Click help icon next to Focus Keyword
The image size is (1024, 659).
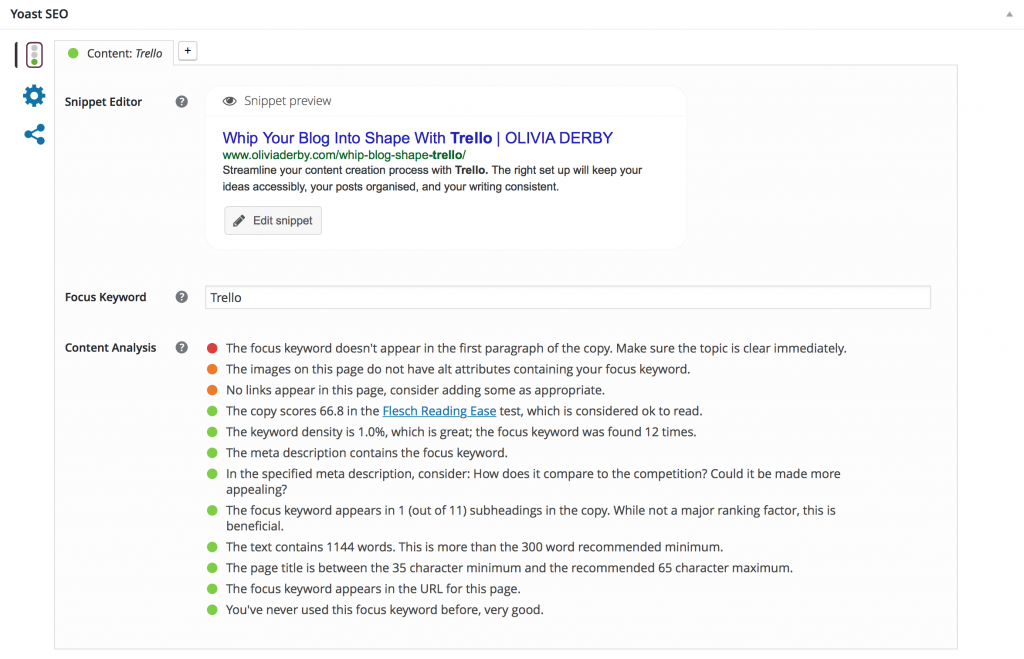pos(182,297)
